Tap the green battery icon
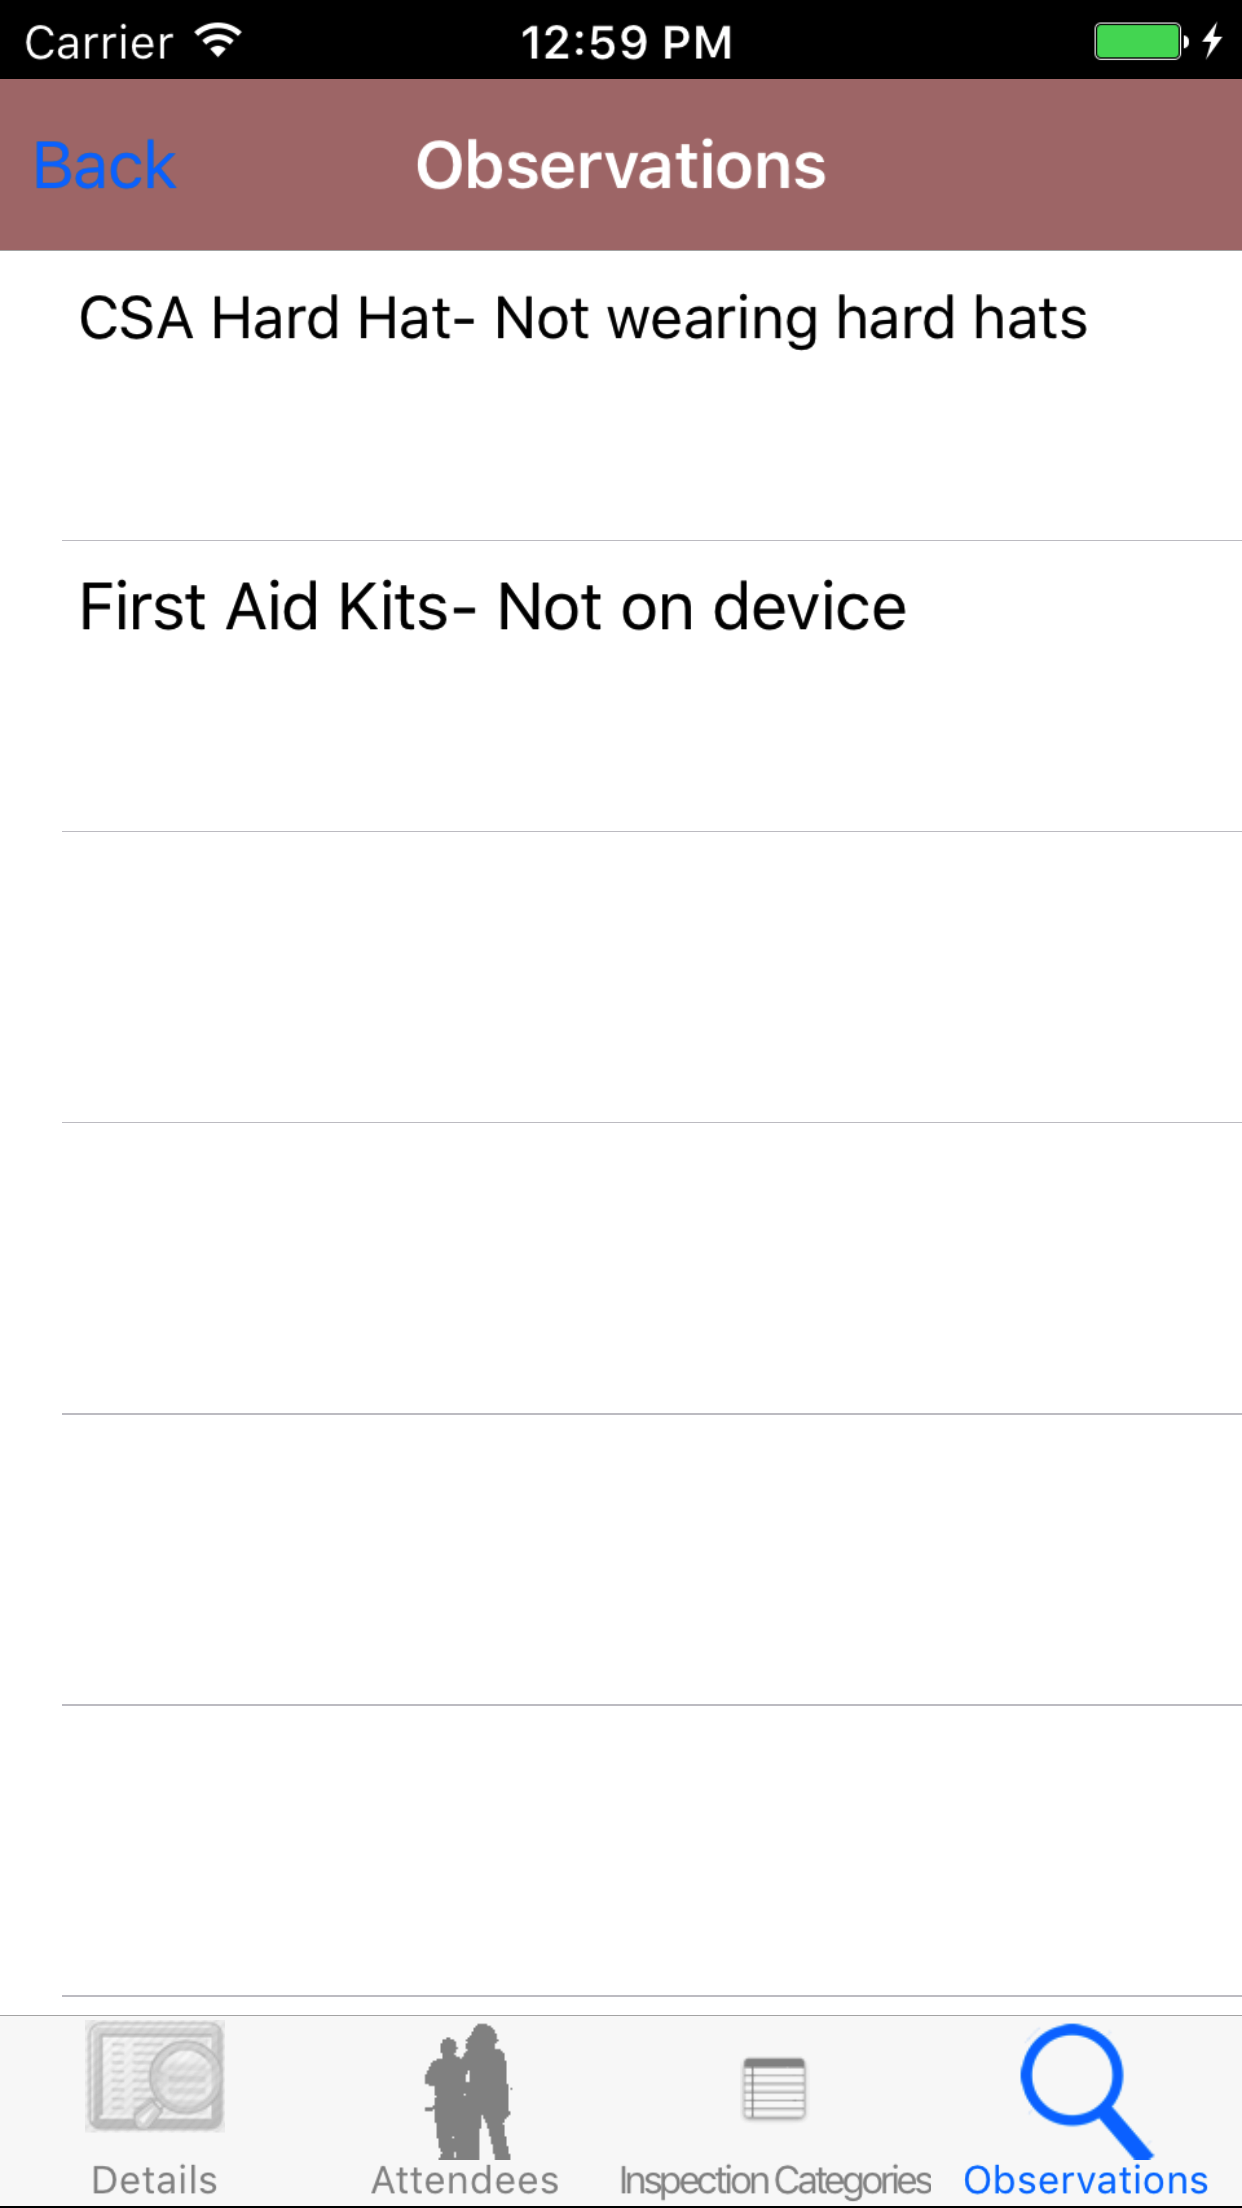 tap(1139, 42)
